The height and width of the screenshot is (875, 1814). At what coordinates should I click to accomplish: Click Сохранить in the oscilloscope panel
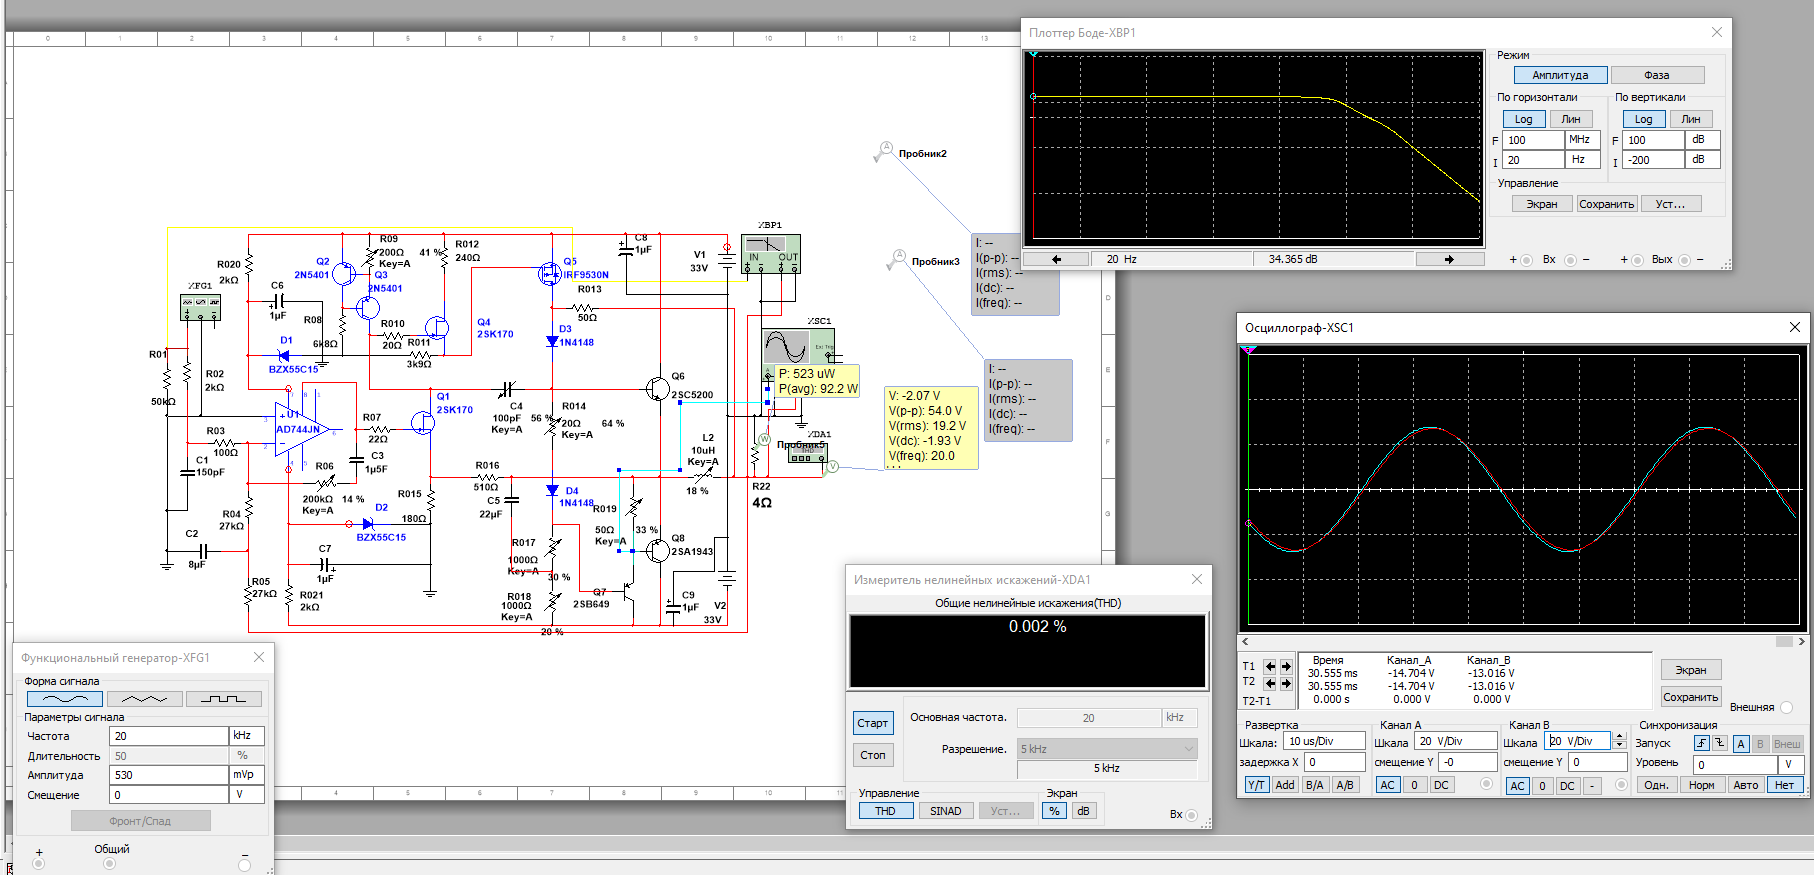pyautogui.click(x=1690, y=697)
